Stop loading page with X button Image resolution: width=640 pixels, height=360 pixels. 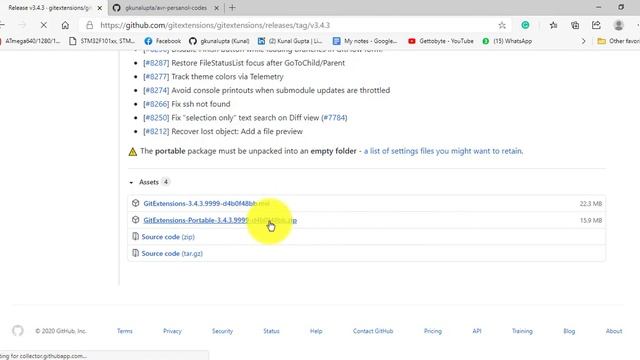tap(44, 25)
